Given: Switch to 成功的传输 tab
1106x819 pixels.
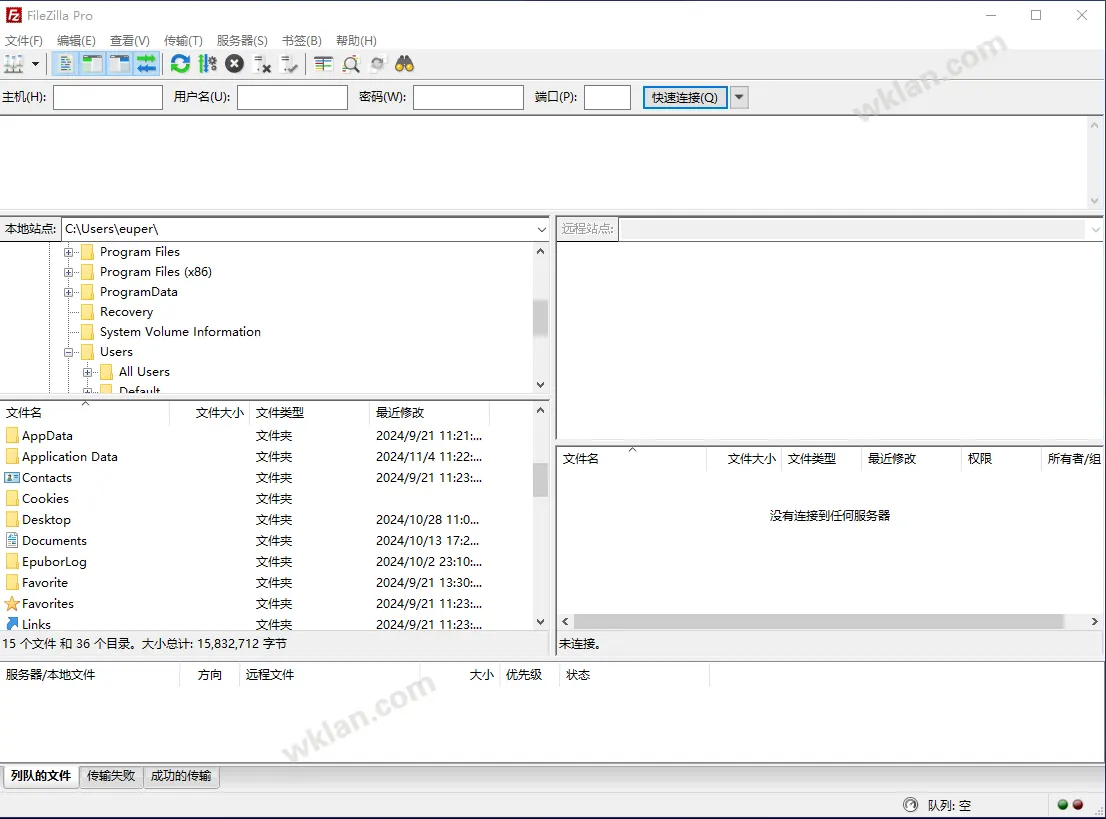Looking at the screenshot, I should (x=181, y=776).
